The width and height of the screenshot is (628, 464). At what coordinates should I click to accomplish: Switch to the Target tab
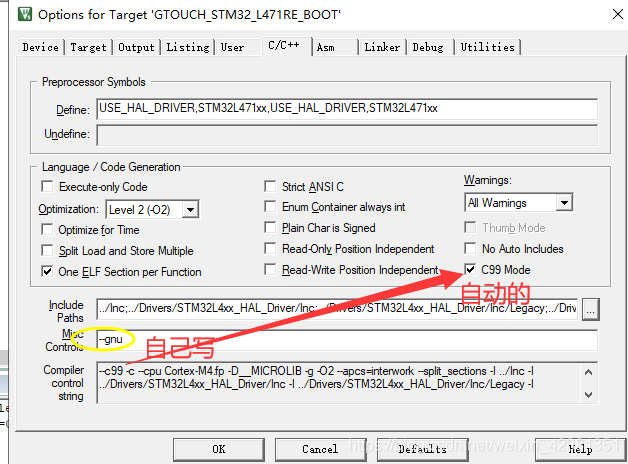click(x=88, y=47)
